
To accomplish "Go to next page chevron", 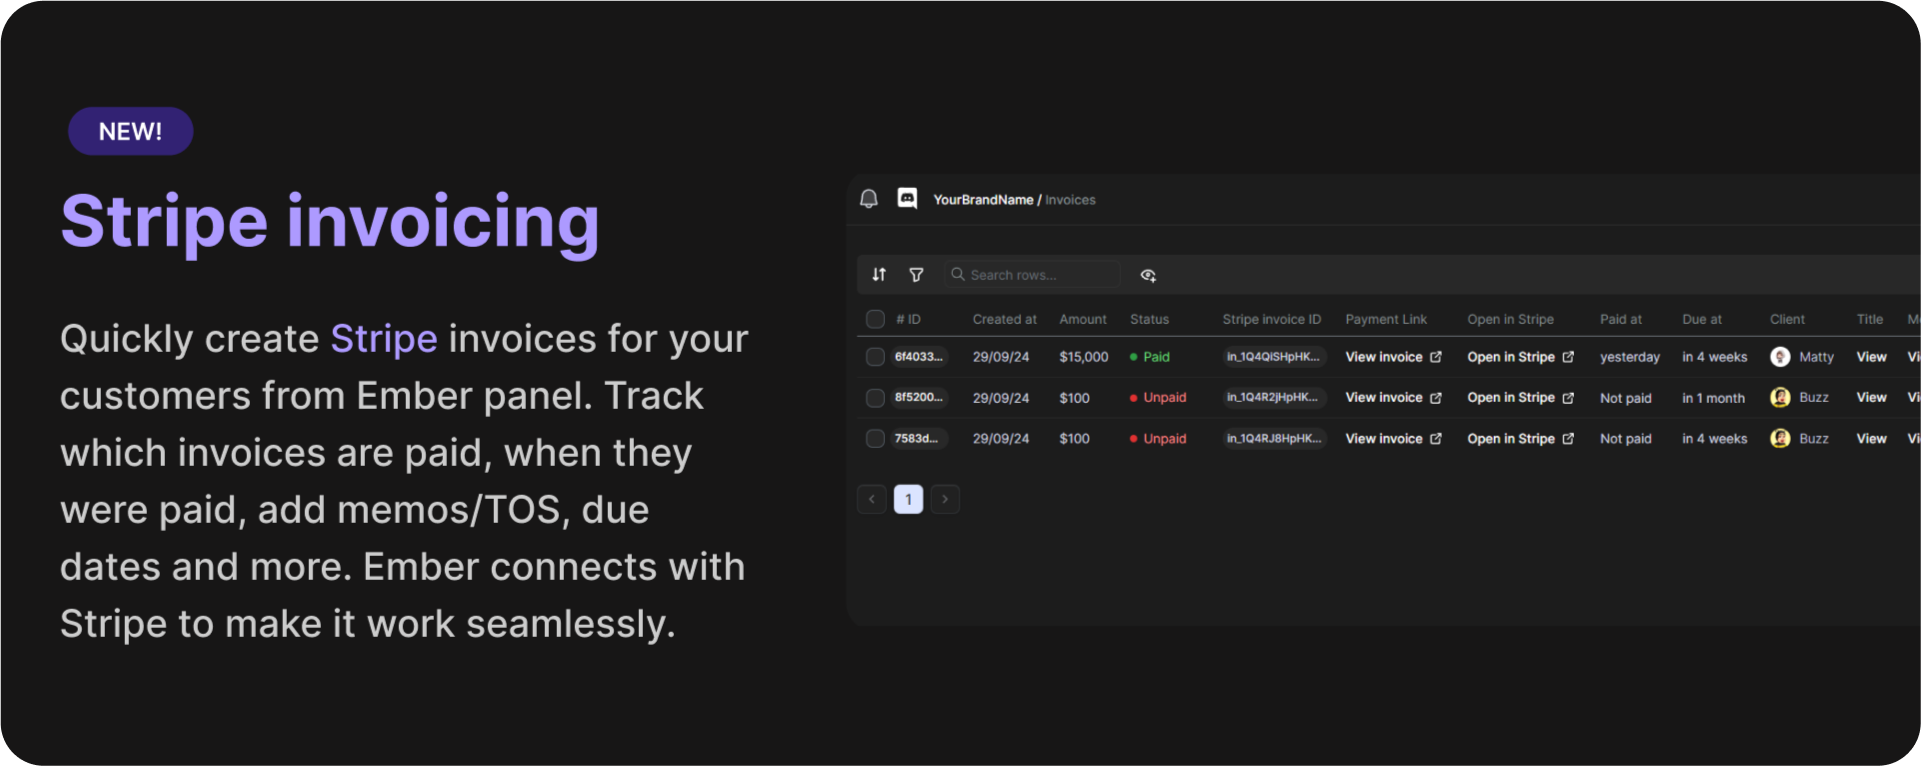I will [945, 499].
